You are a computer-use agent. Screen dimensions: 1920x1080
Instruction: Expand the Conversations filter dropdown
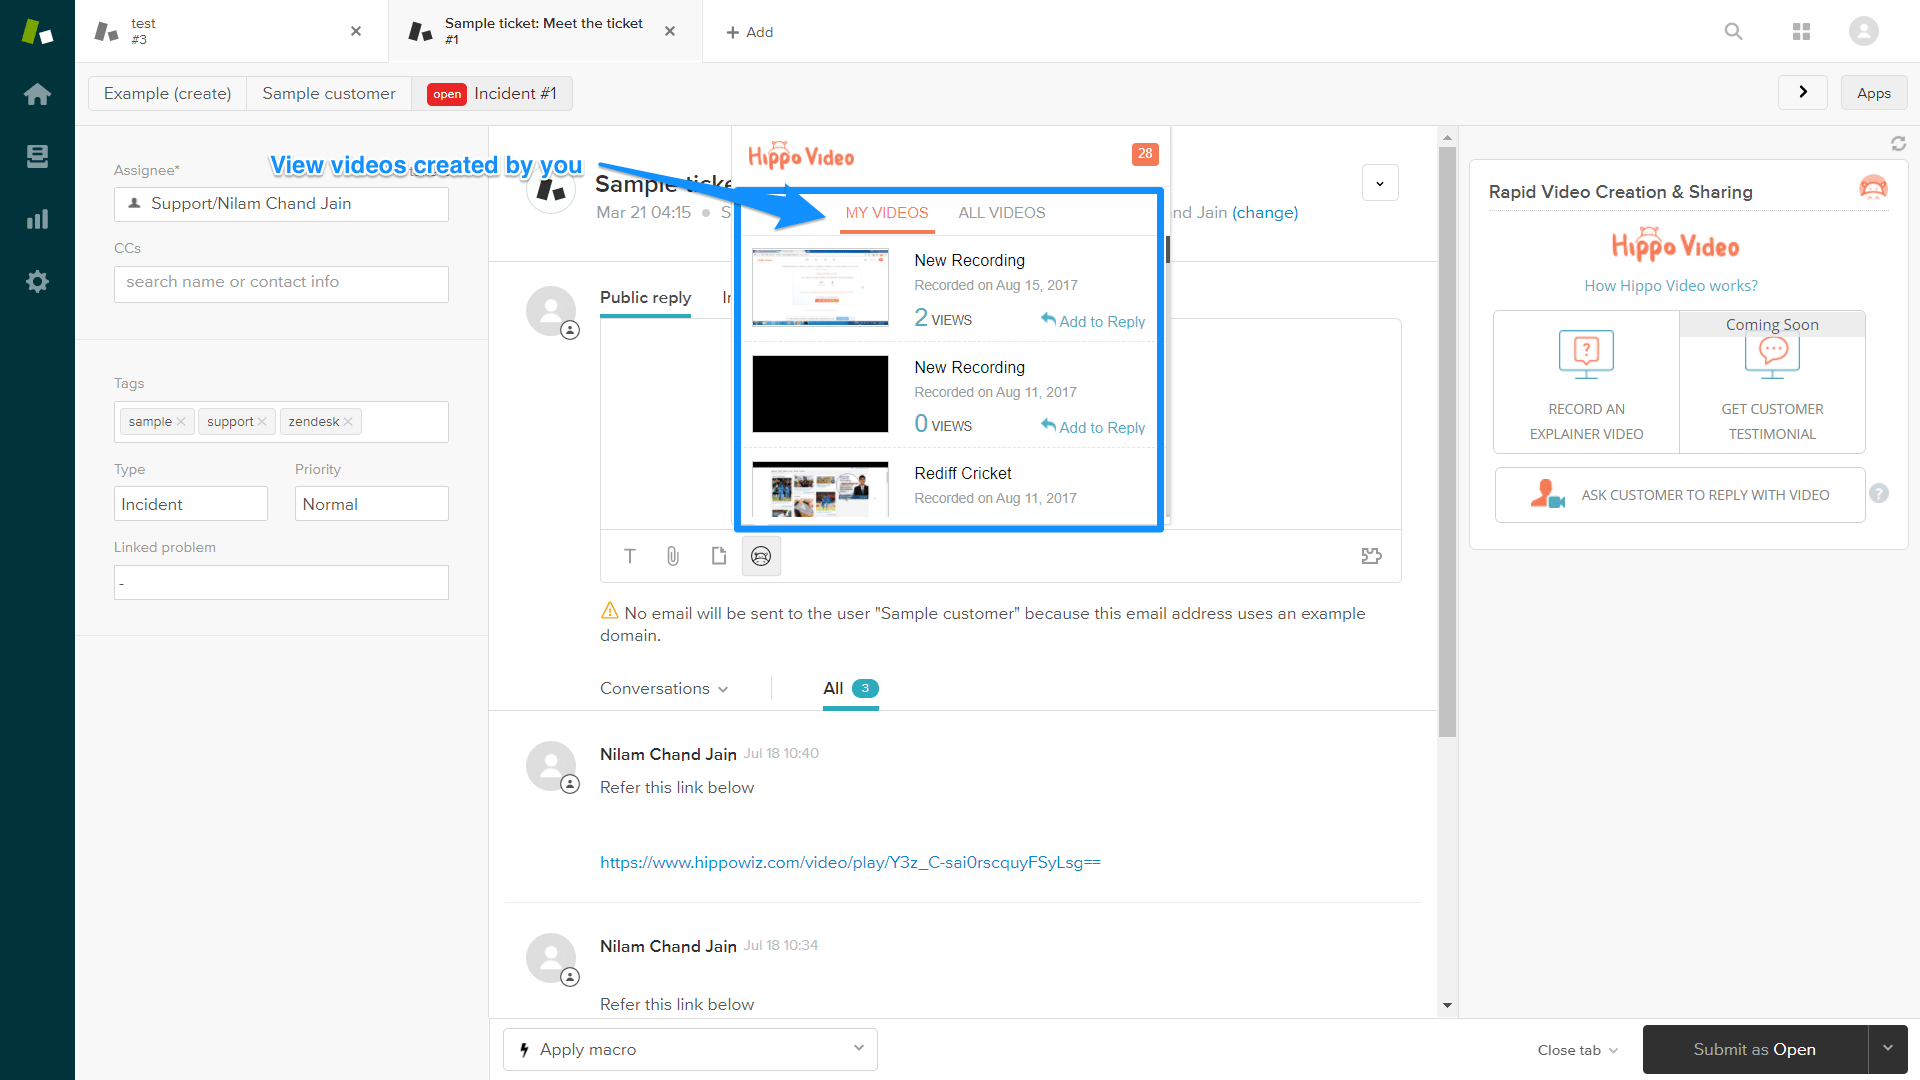click(664, 688)
